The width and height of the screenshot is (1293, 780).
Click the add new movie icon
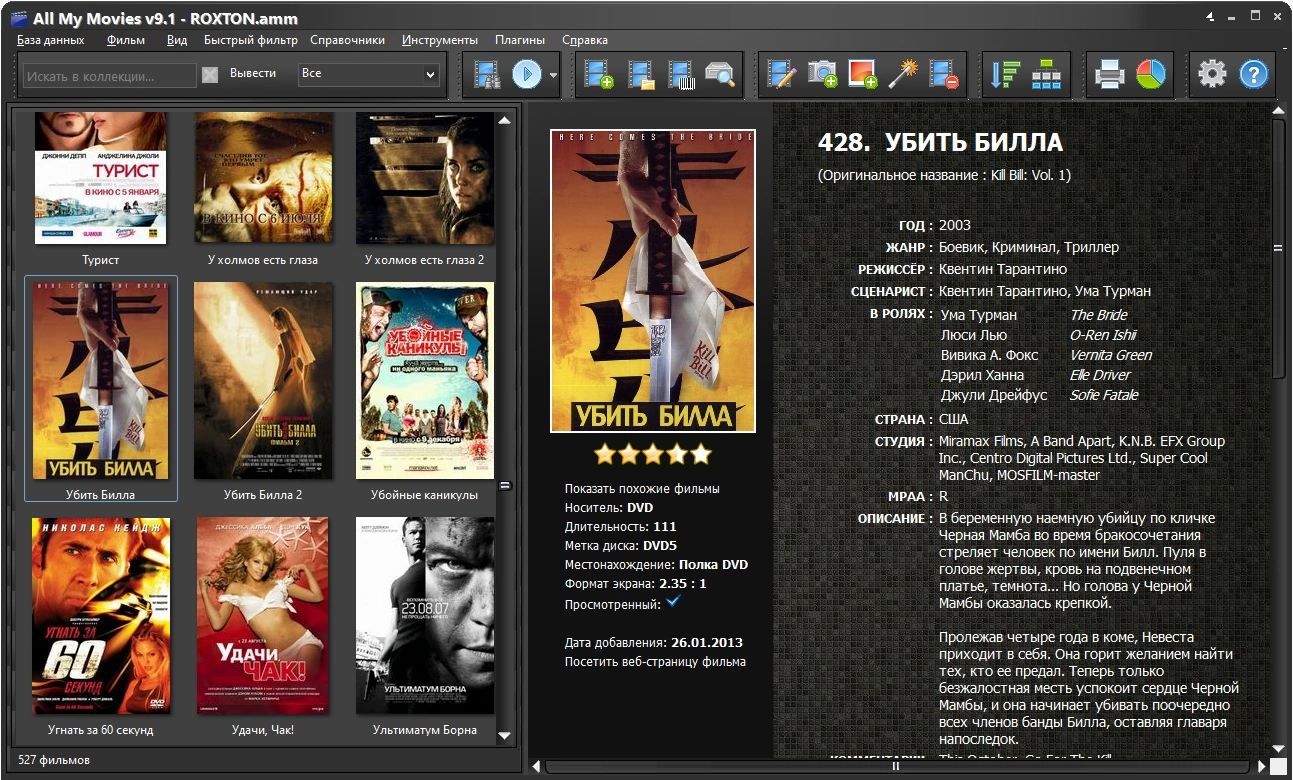pos(599,74)
